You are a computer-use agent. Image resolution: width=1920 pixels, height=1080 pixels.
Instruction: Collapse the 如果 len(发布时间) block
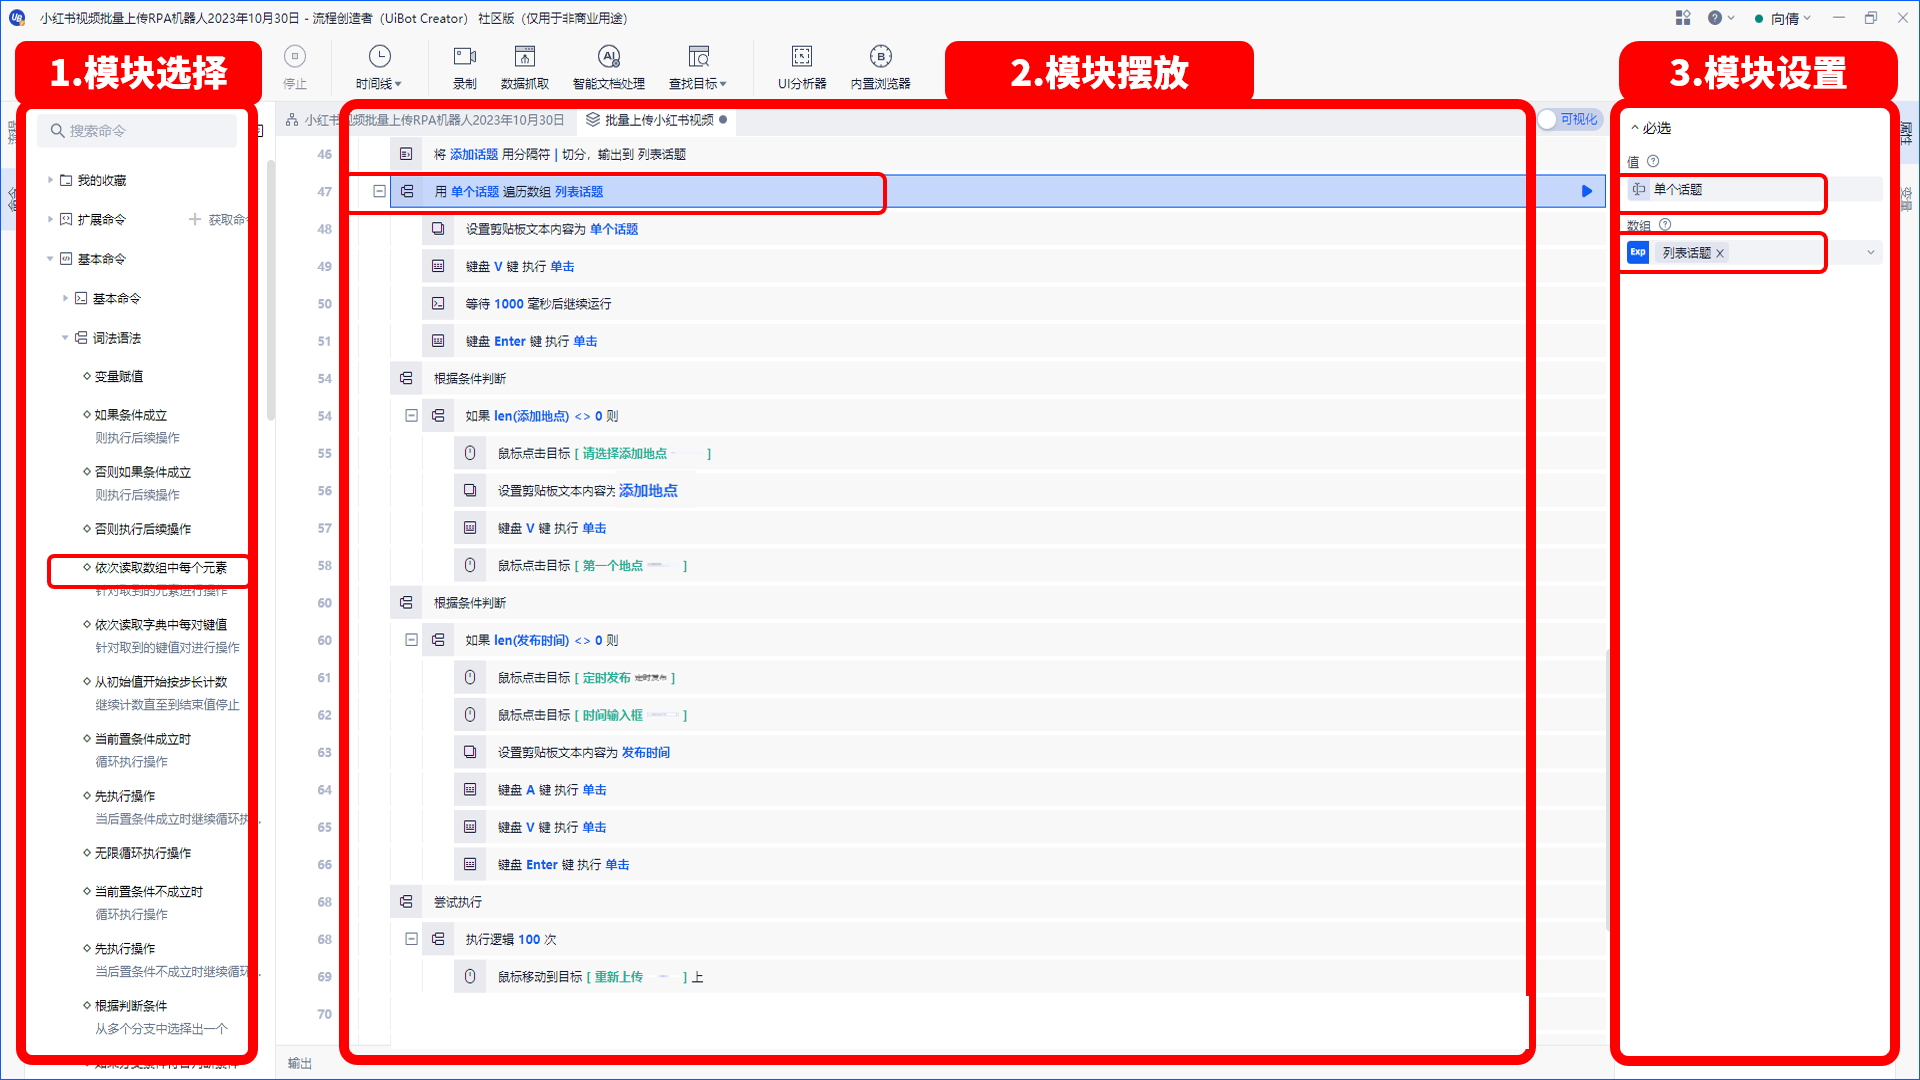click(x=411, y=639)
